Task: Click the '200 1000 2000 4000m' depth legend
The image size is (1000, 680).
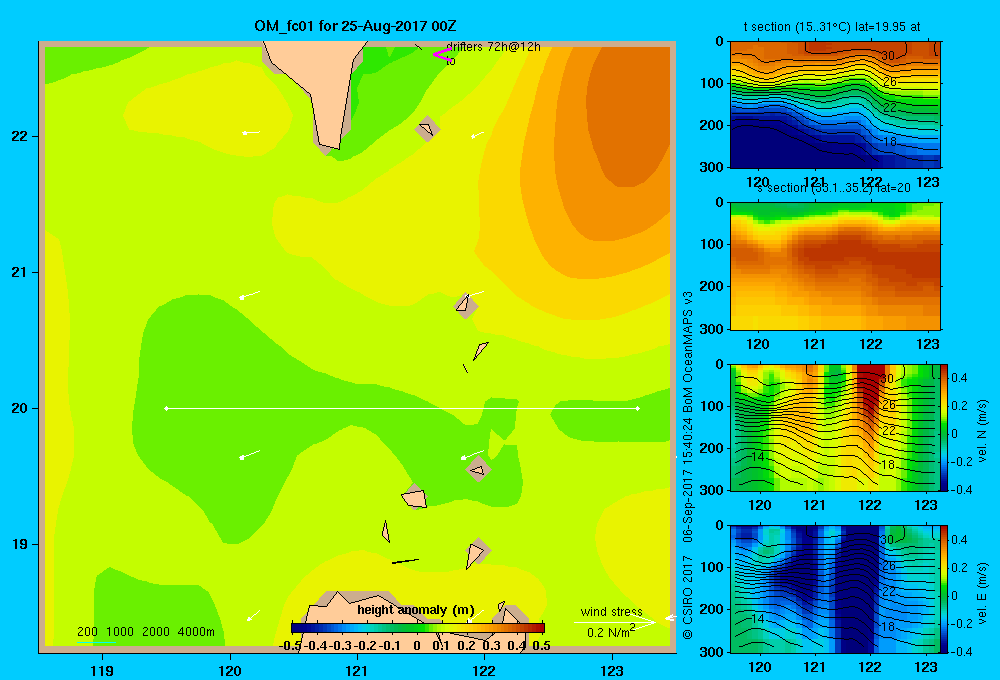Action: pos(145,632)
